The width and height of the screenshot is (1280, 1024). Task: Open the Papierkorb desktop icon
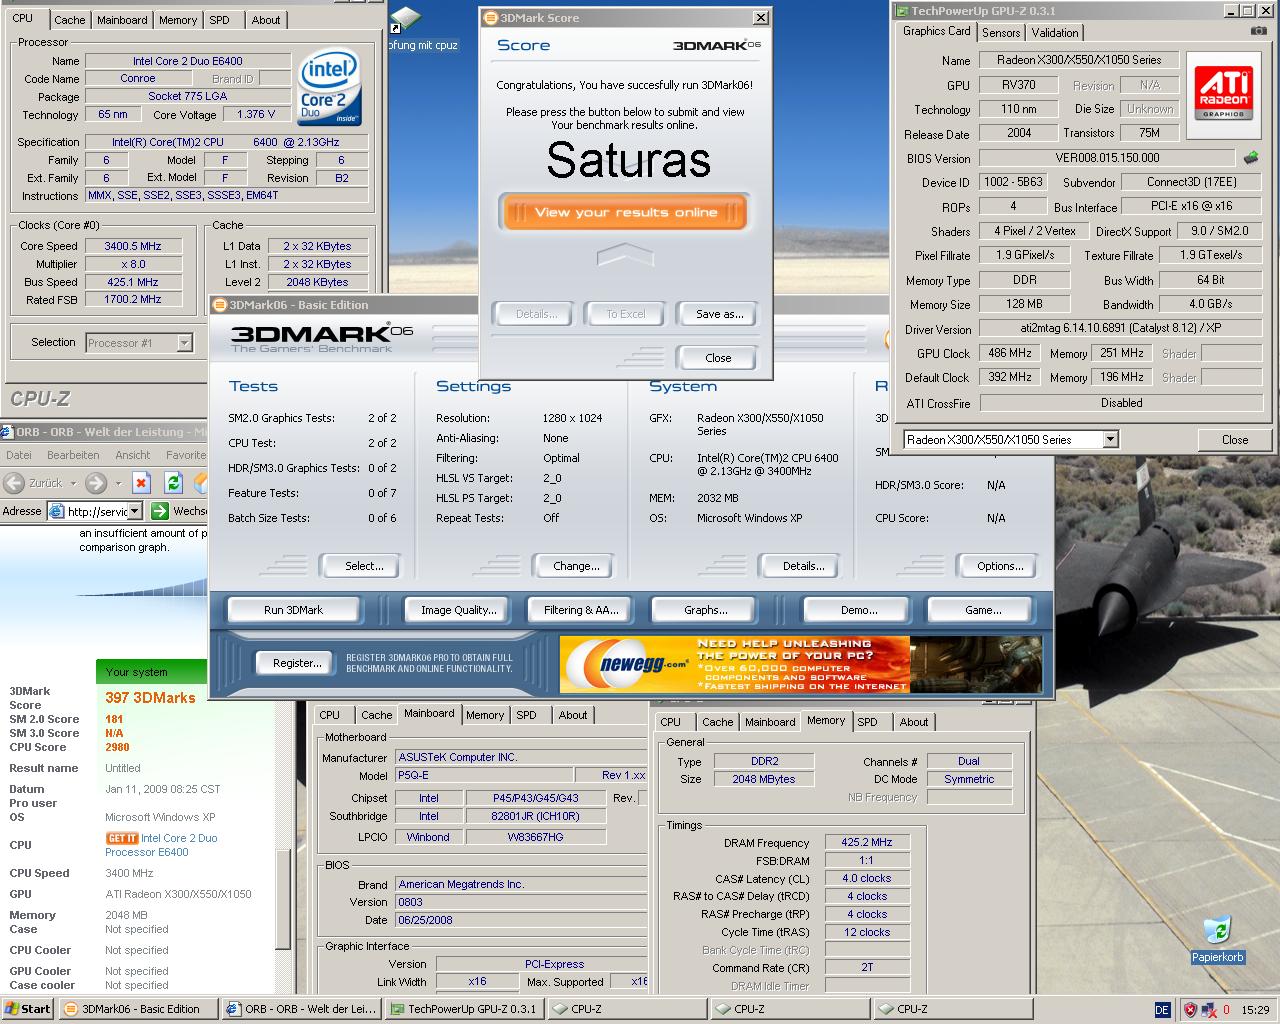tap(1217, 940)
